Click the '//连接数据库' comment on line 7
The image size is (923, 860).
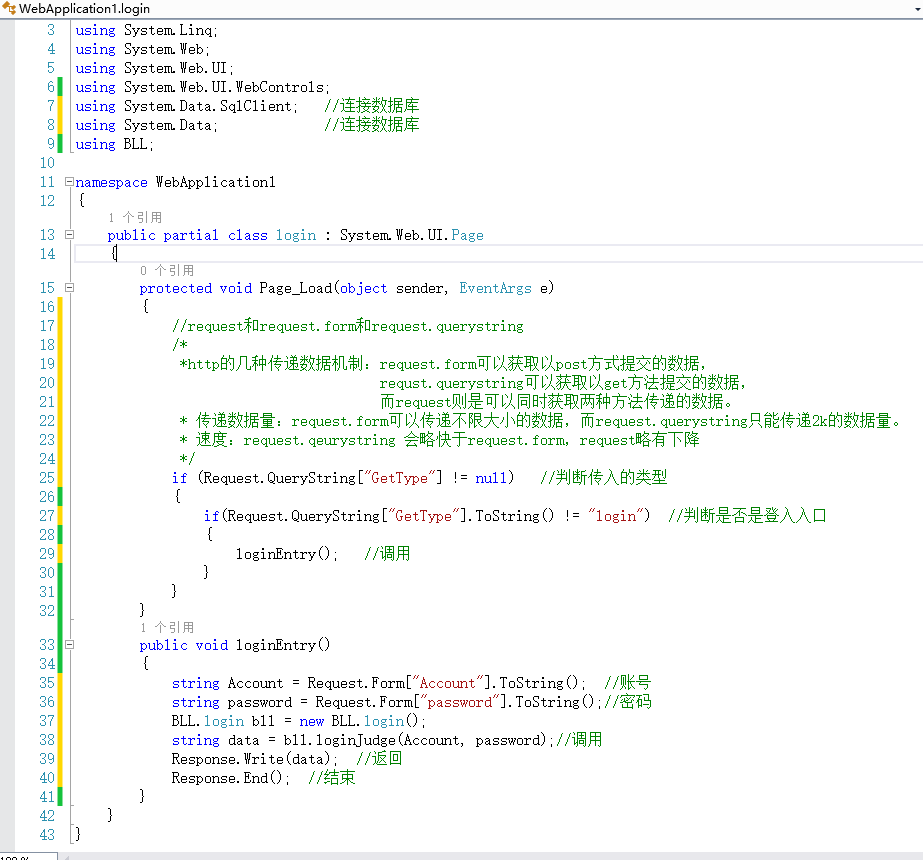[x=371, y=106]
